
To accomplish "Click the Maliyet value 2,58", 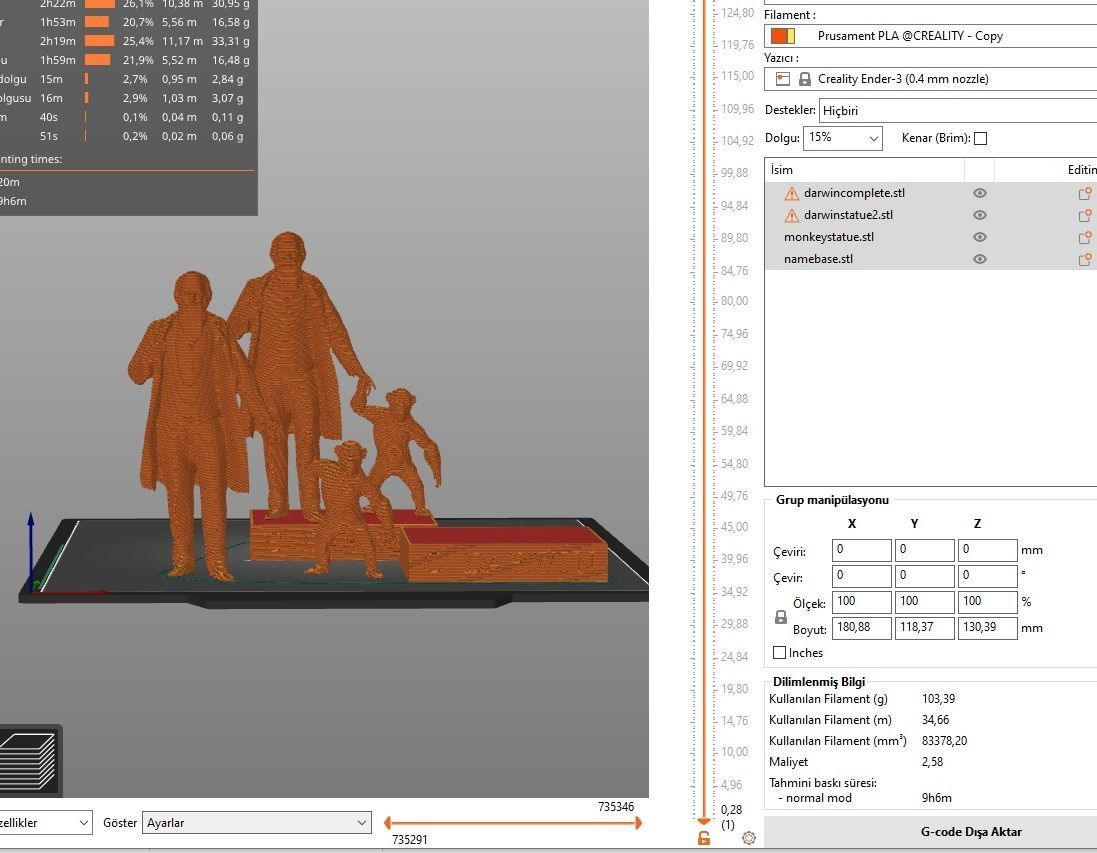I will (932, 762).
